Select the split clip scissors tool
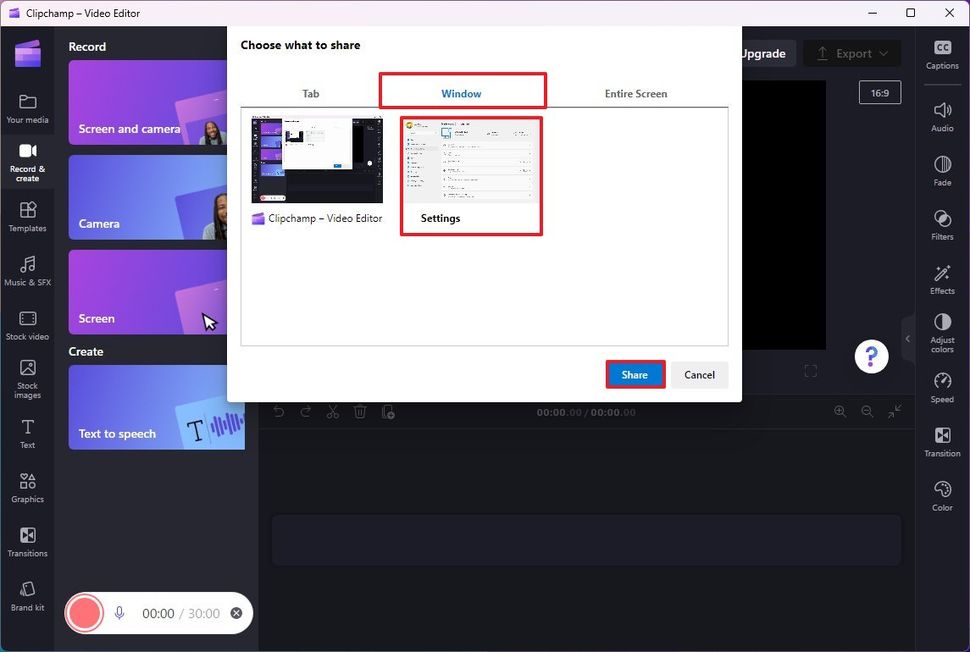The height and width of the screenshot is (652, 970). 332,411
